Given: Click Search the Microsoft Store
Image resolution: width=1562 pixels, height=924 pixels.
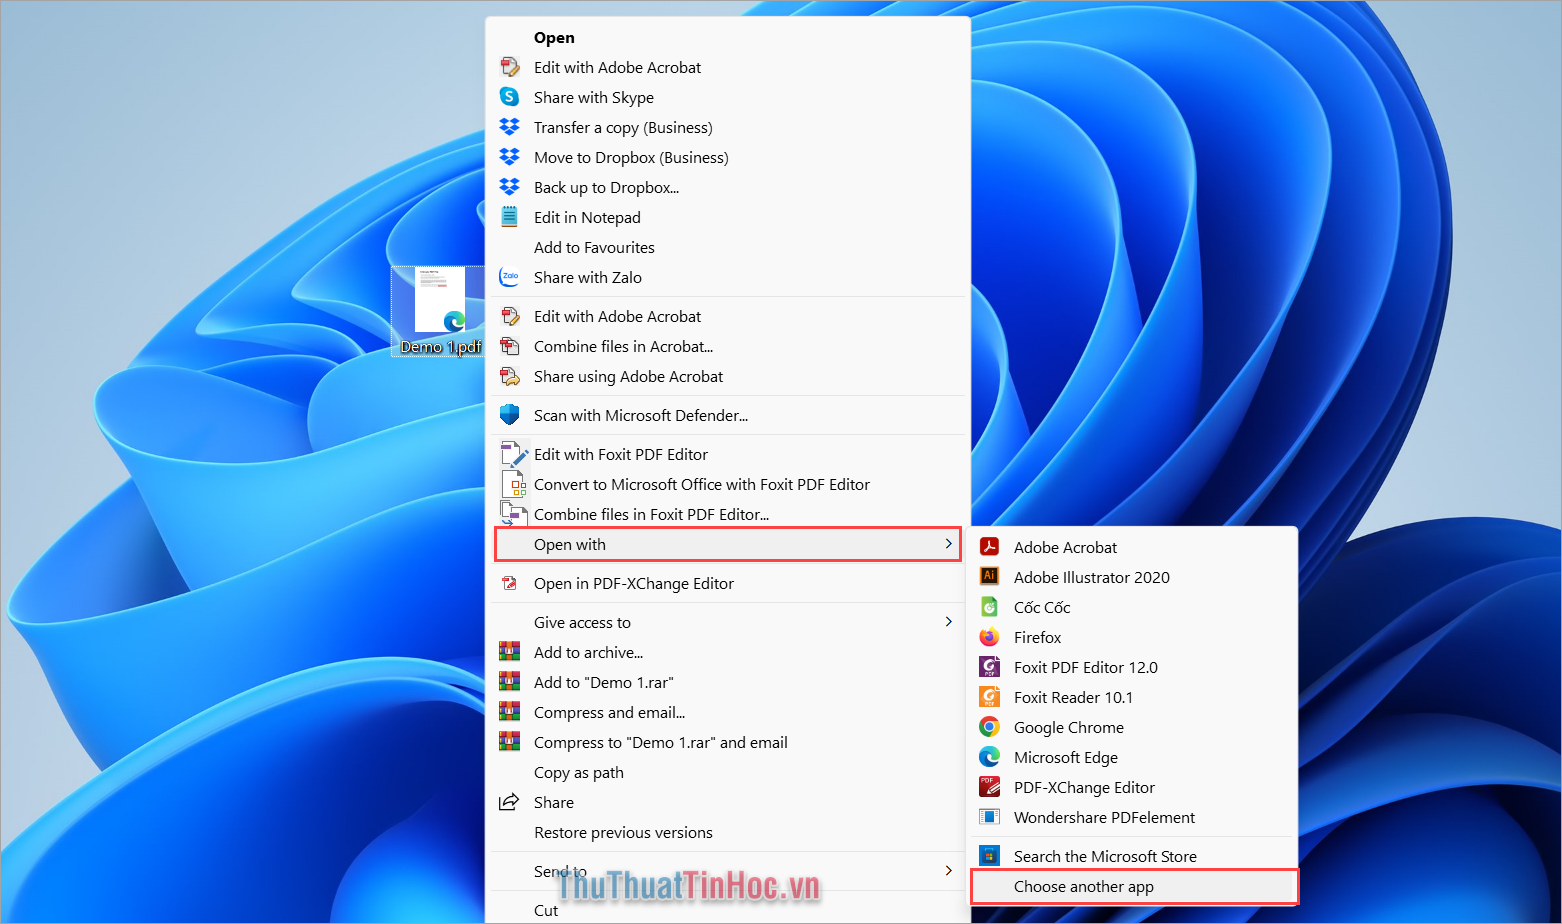Looking at the screenshot, I should click(x=1105, y=855).
